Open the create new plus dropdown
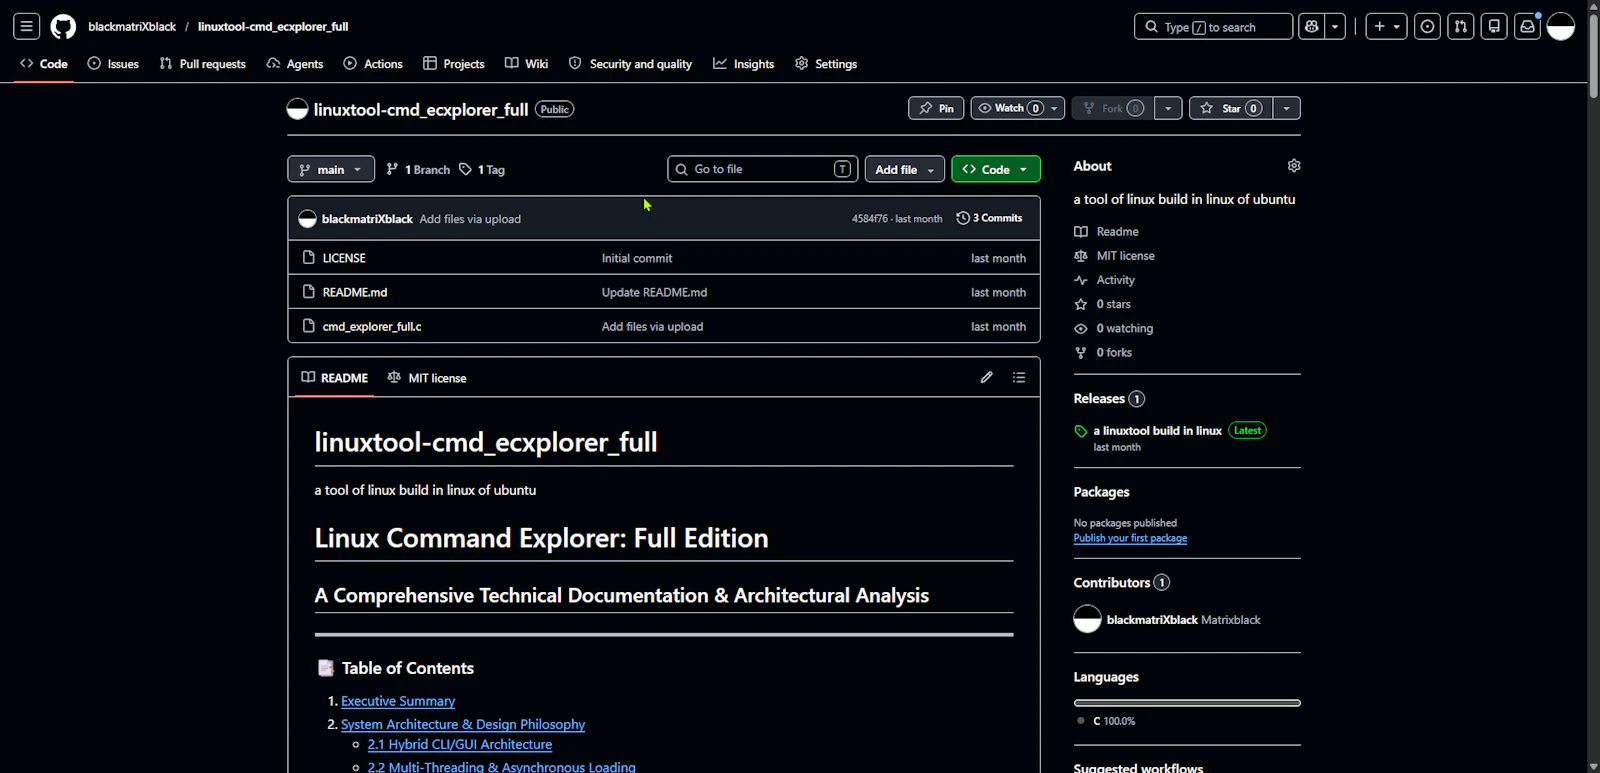Image resolution: width=1600 pixels, height=773 pixels. 1388,27
